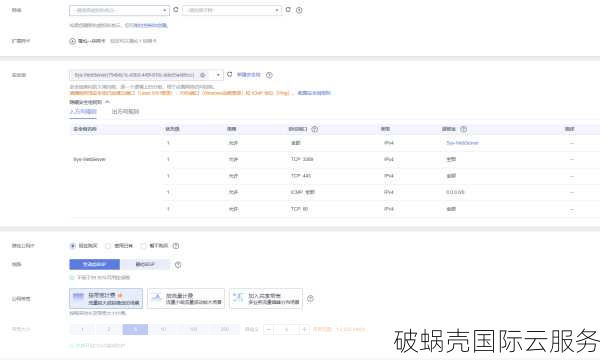
Task: Select the shared bandwidth card
Action: tap(266, 298)
